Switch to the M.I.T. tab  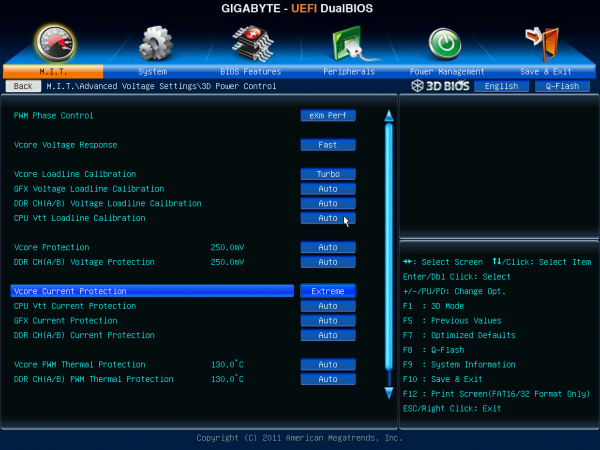point(53,72)
